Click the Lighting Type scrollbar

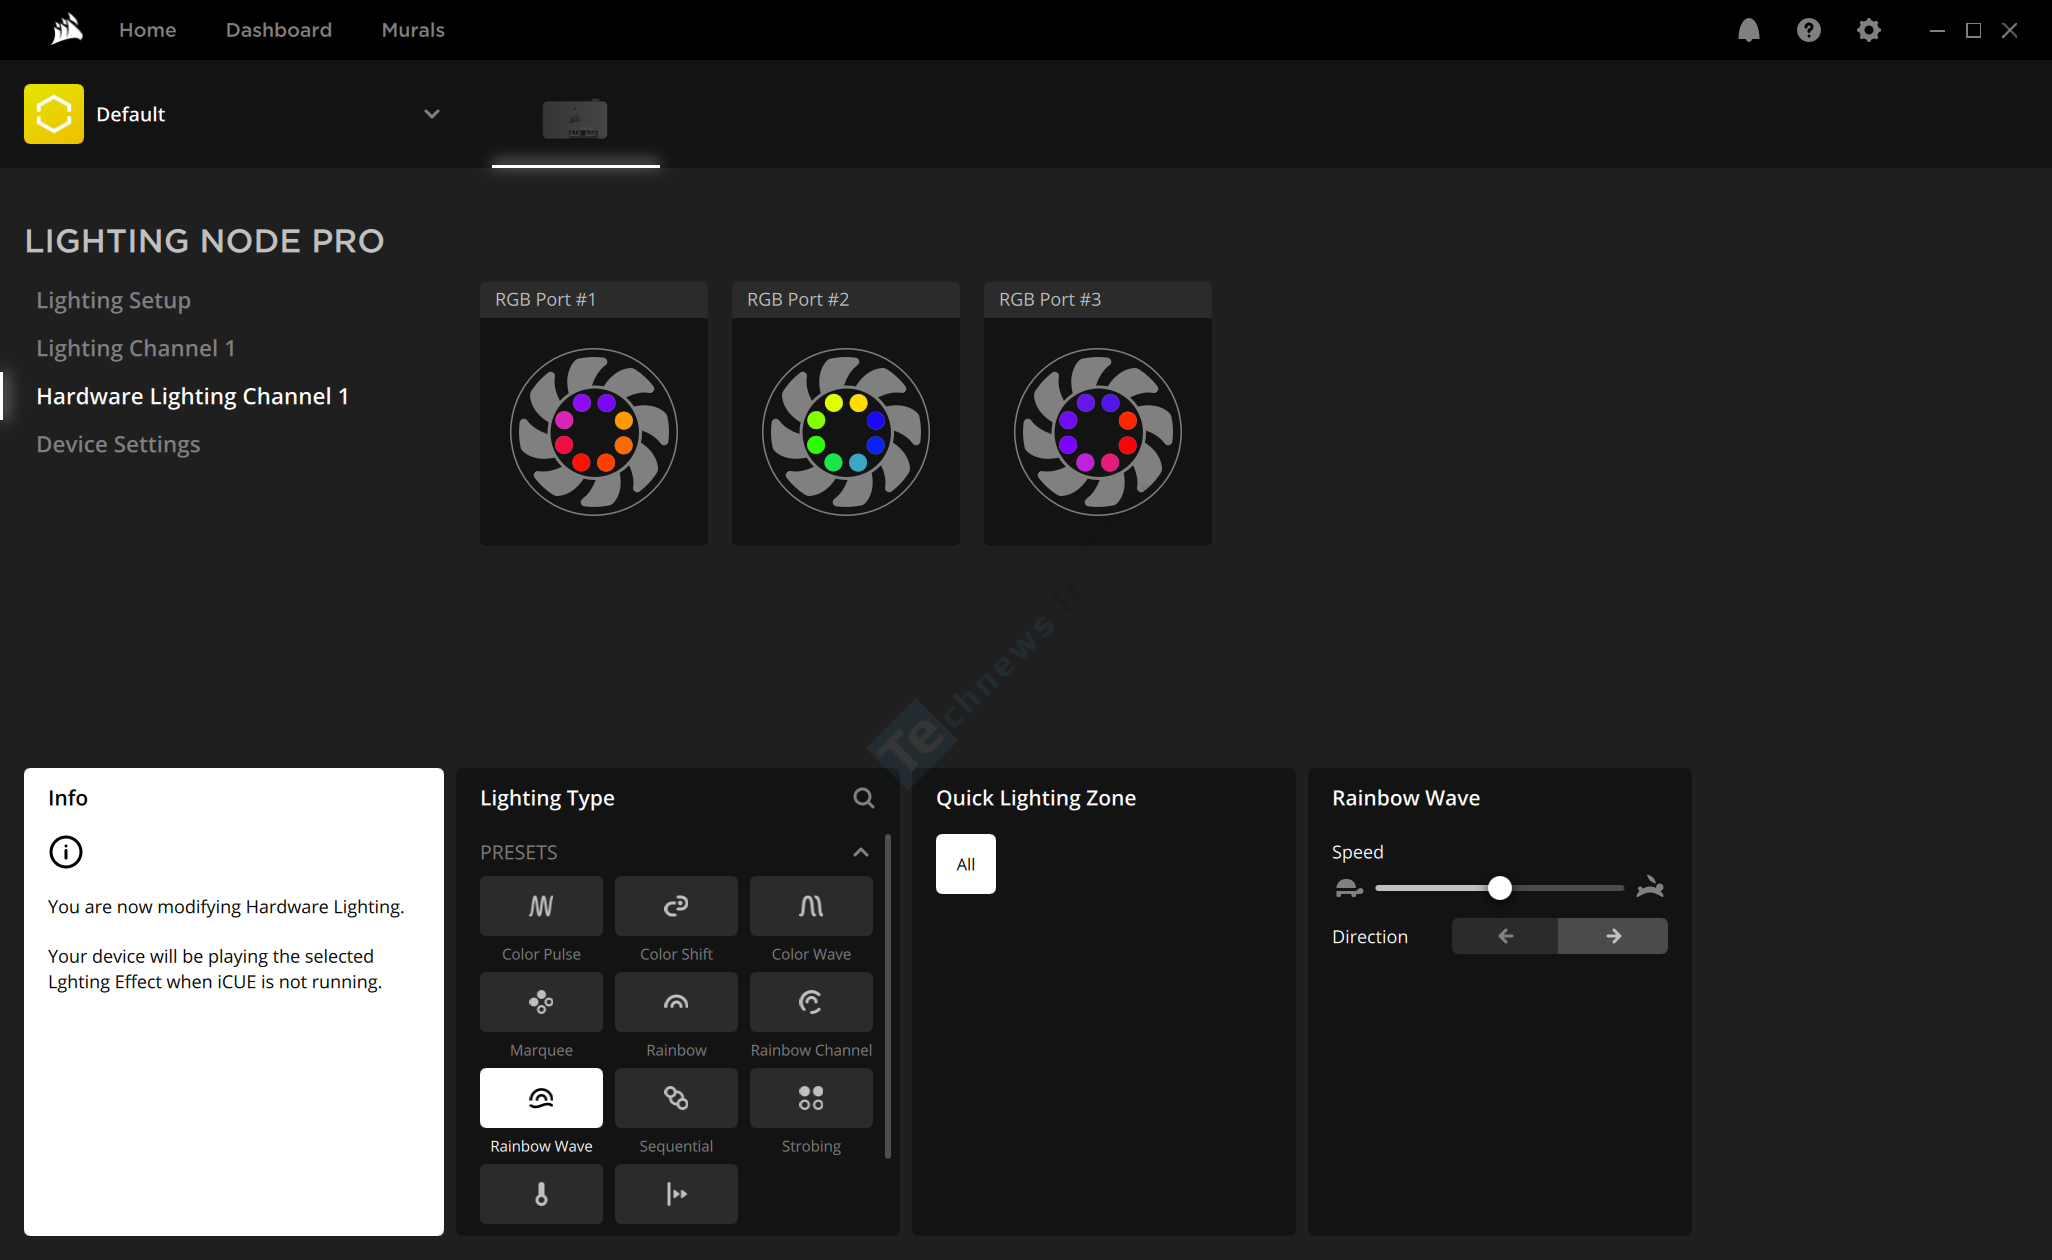click(x=888, y=996)
